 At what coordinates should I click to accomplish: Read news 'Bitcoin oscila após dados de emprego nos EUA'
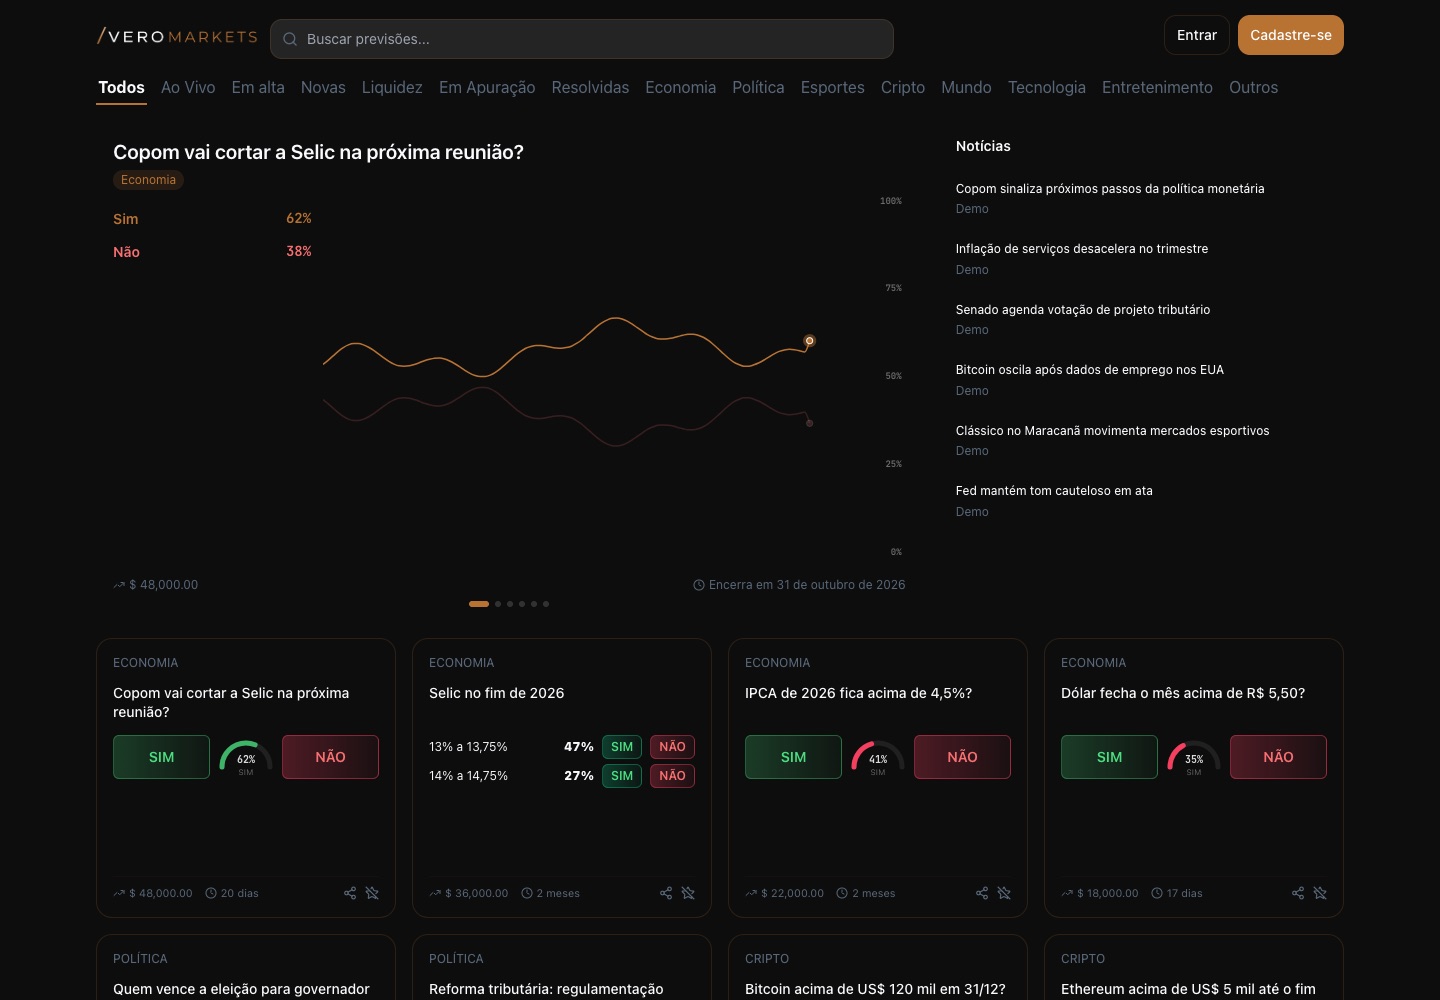click(x=1090, y=370)
